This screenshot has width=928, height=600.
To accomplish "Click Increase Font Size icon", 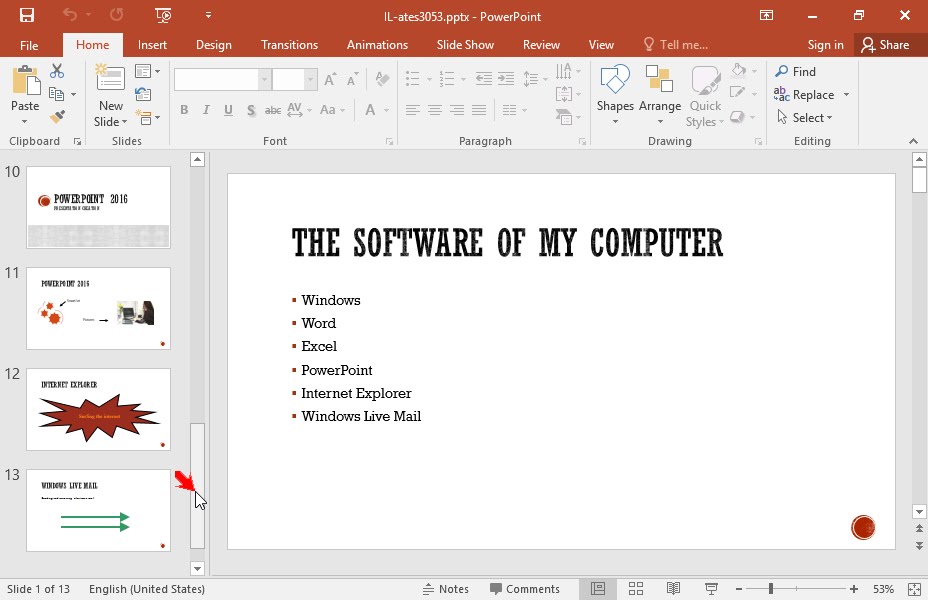I will pos(330,79).
